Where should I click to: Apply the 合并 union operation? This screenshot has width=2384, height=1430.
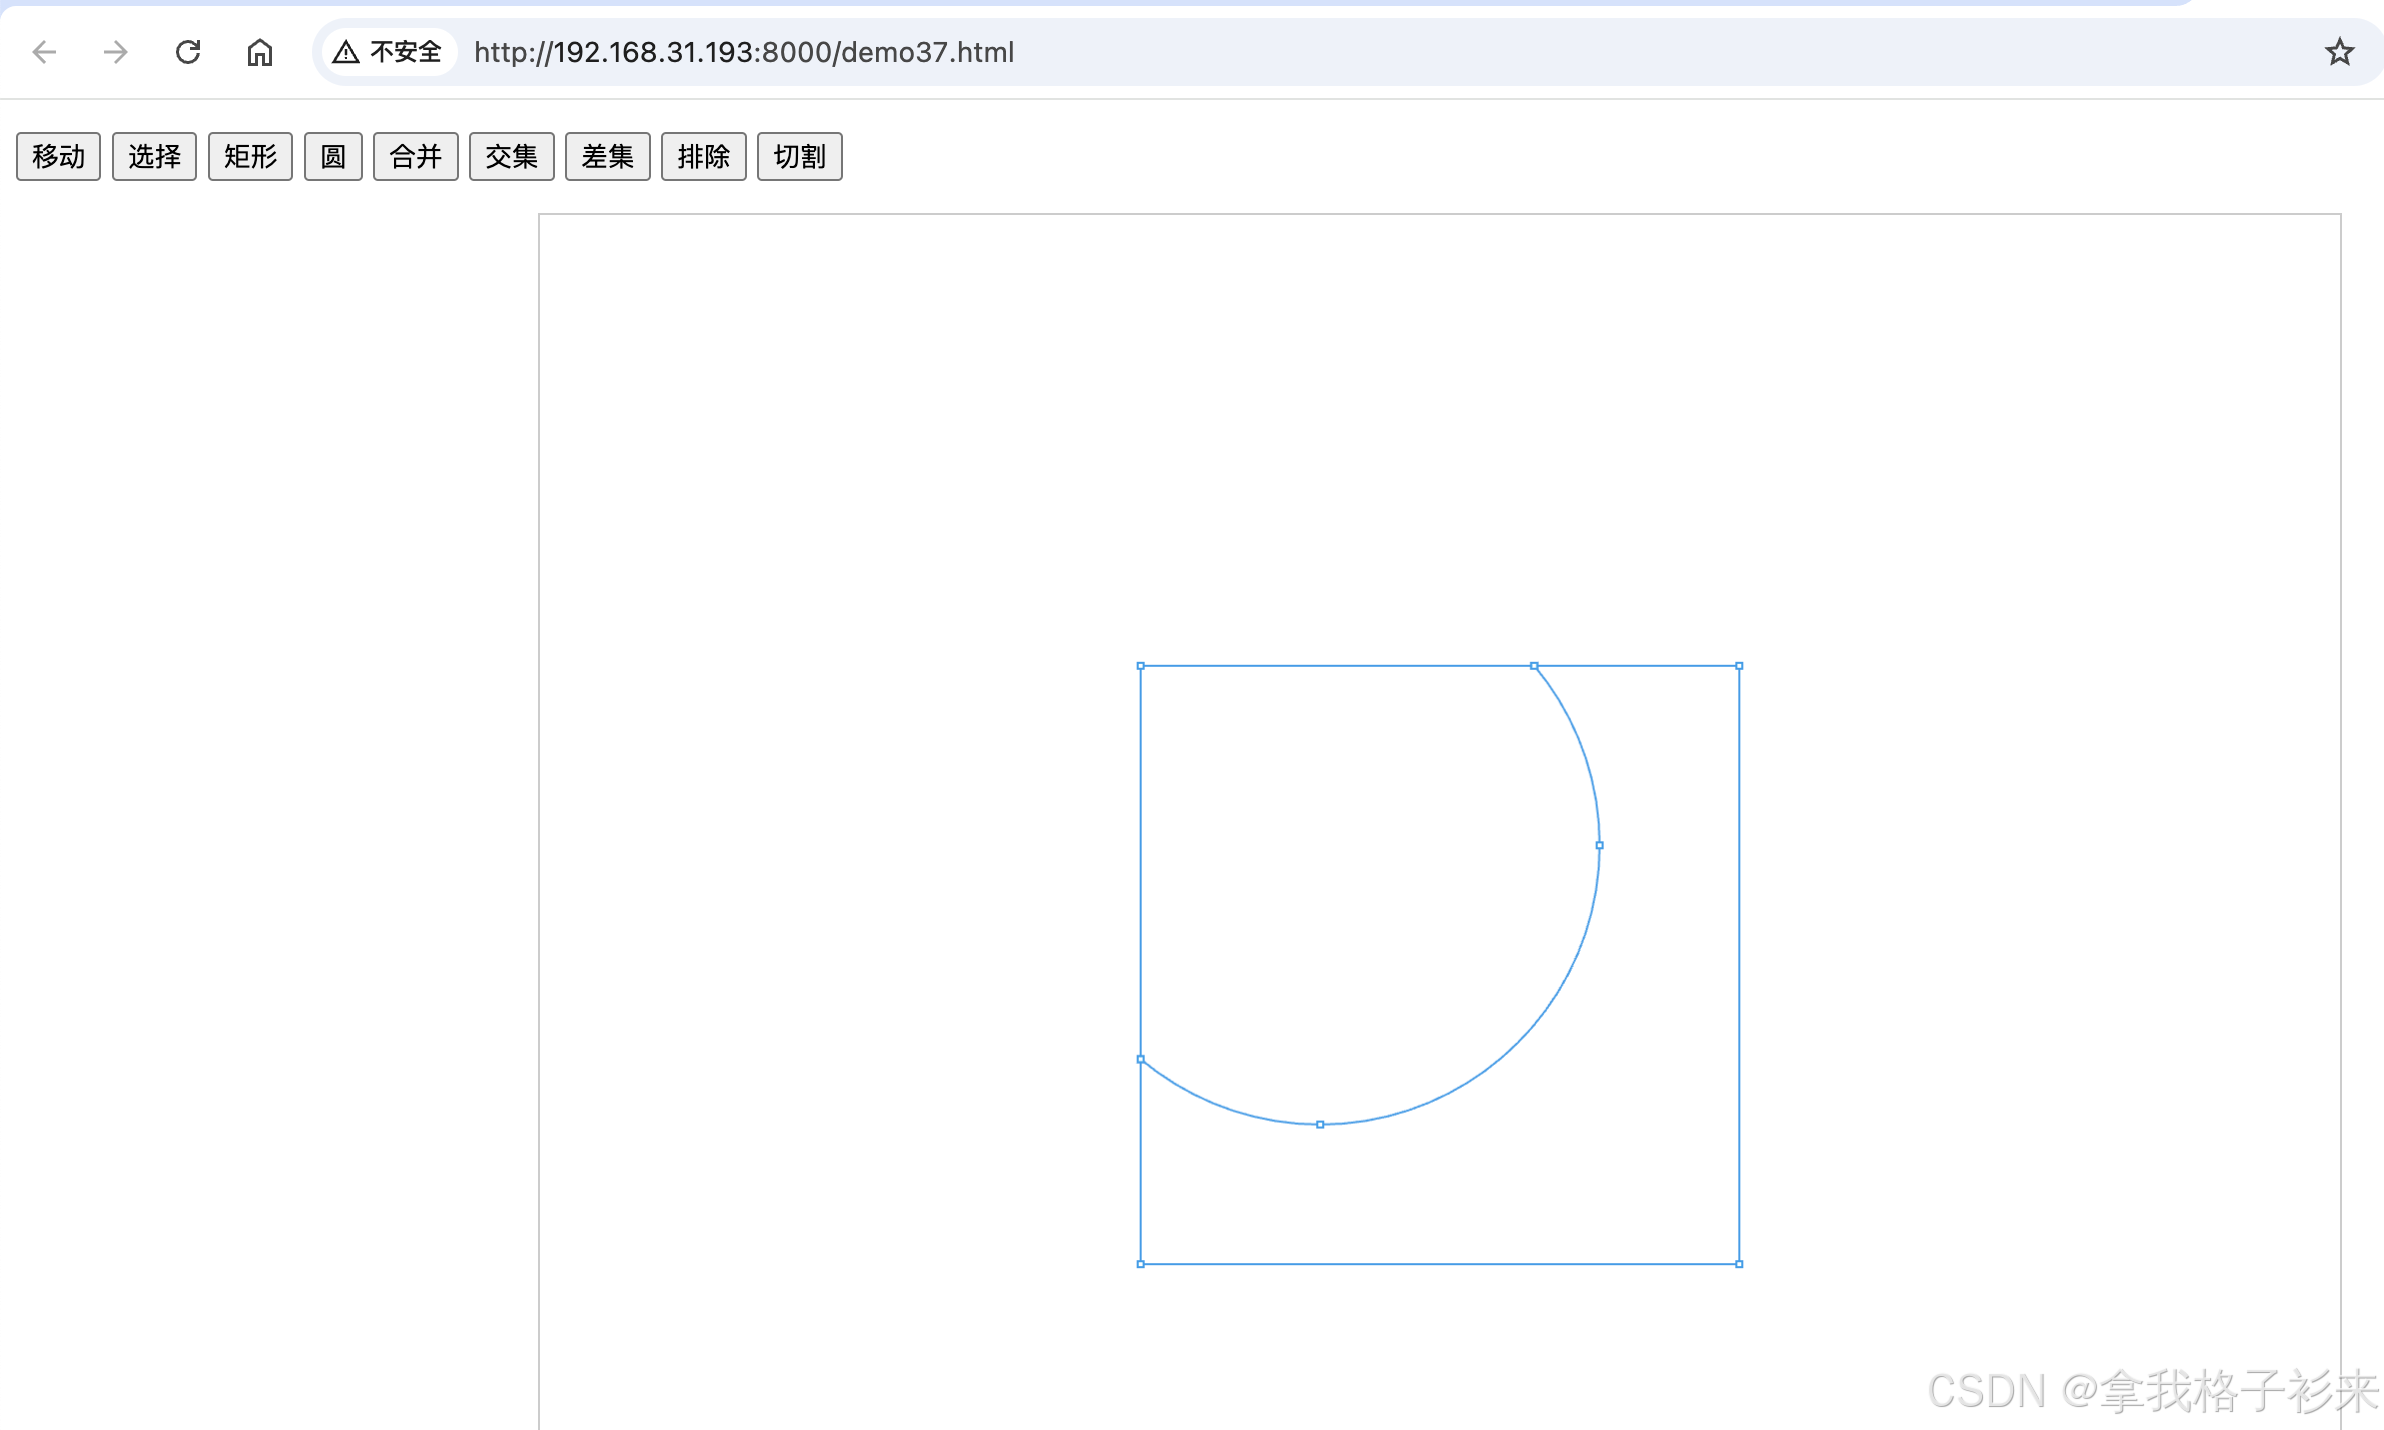pyautogui.click(x=416, y=156)
